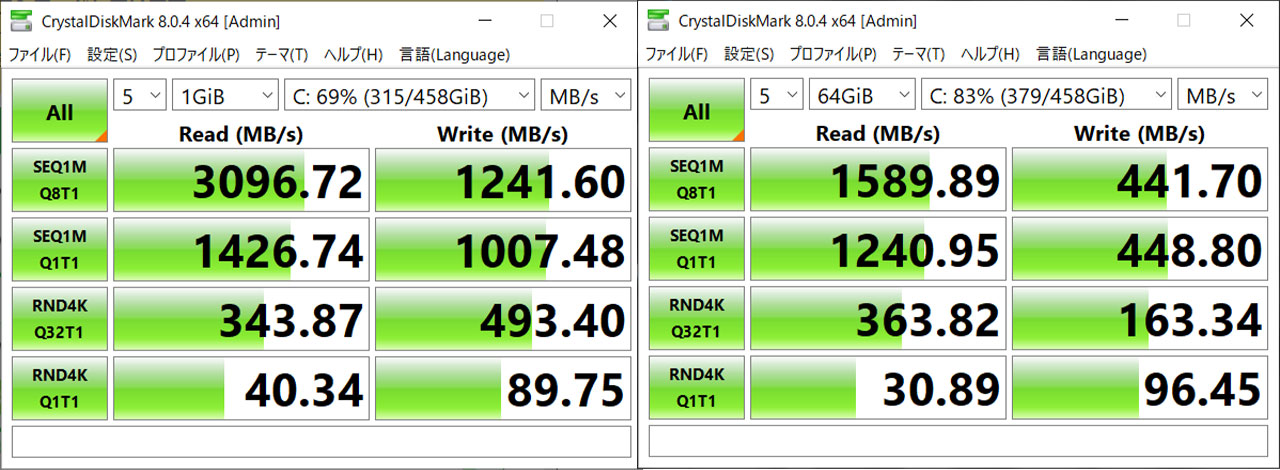Open テーマ(T) menu in left window
The height and width of the screenshot is (470, 1280).
pos(281,55)
